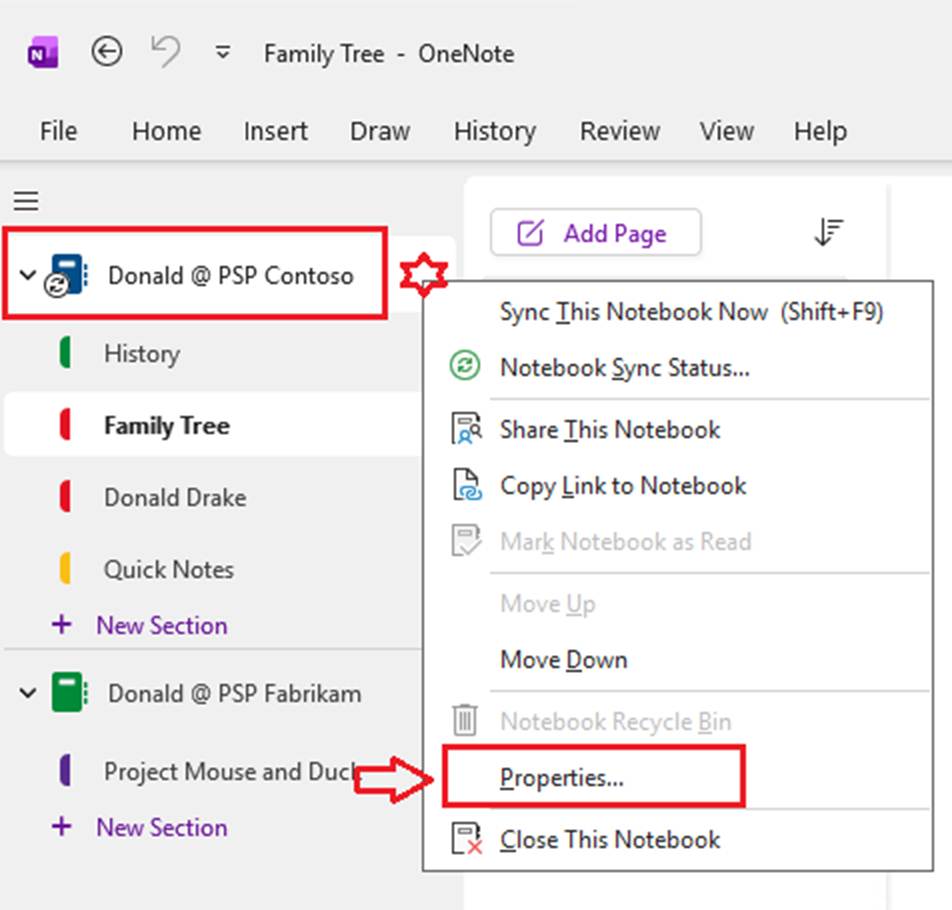Add New Section under Contoso notebook
This screenshot has width=952, height=910.
tap(161, 625)
